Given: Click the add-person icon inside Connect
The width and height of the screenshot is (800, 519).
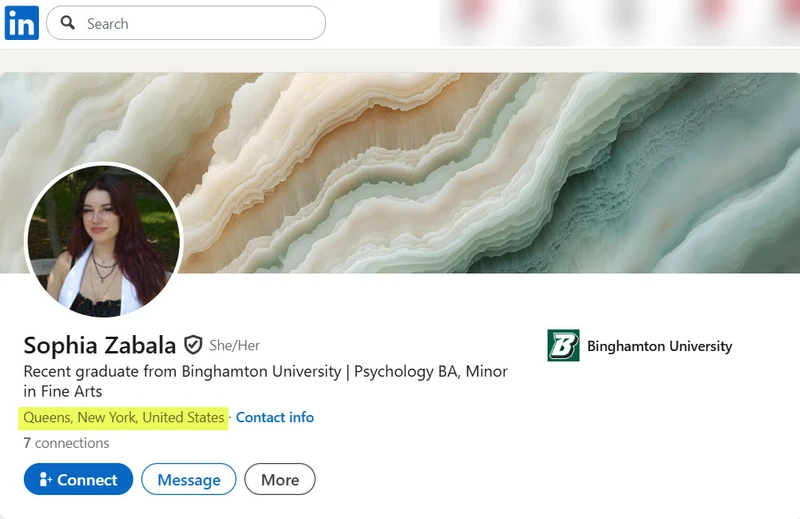Looking at the screenshot, I should pos(45,479).
